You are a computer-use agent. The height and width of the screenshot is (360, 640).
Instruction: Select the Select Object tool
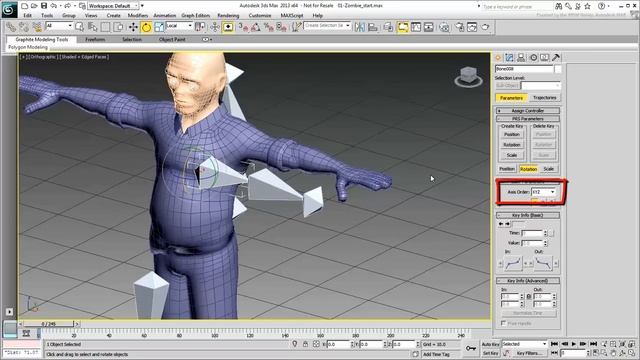(x=80, y=27)
